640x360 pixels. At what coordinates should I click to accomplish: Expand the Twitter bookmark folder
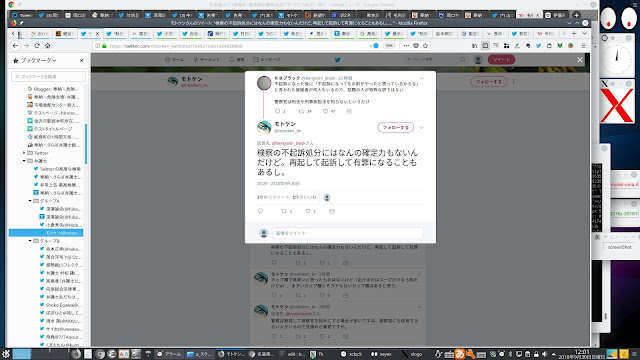click(x=24, y=153)
